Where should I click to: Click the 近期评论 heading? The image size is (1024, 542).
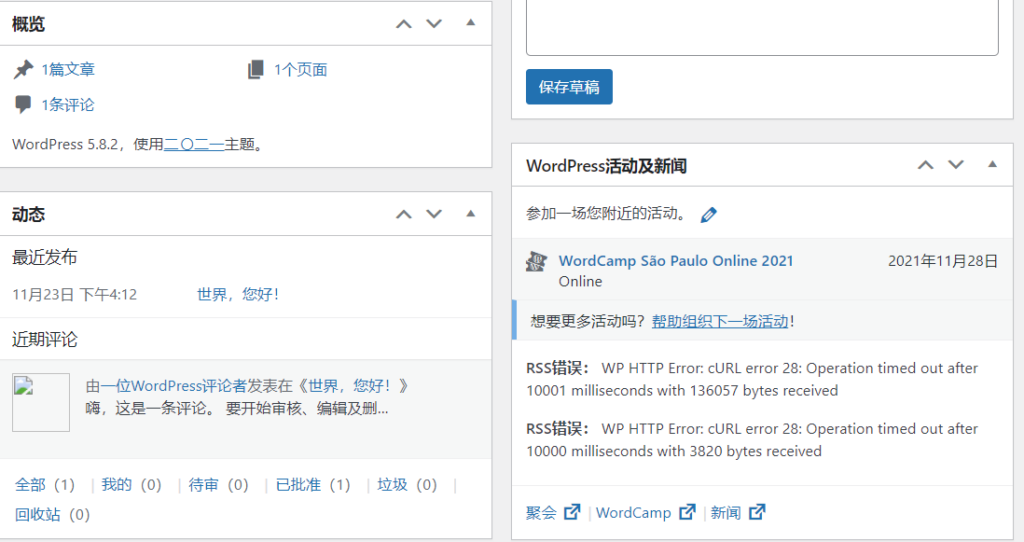44,339
